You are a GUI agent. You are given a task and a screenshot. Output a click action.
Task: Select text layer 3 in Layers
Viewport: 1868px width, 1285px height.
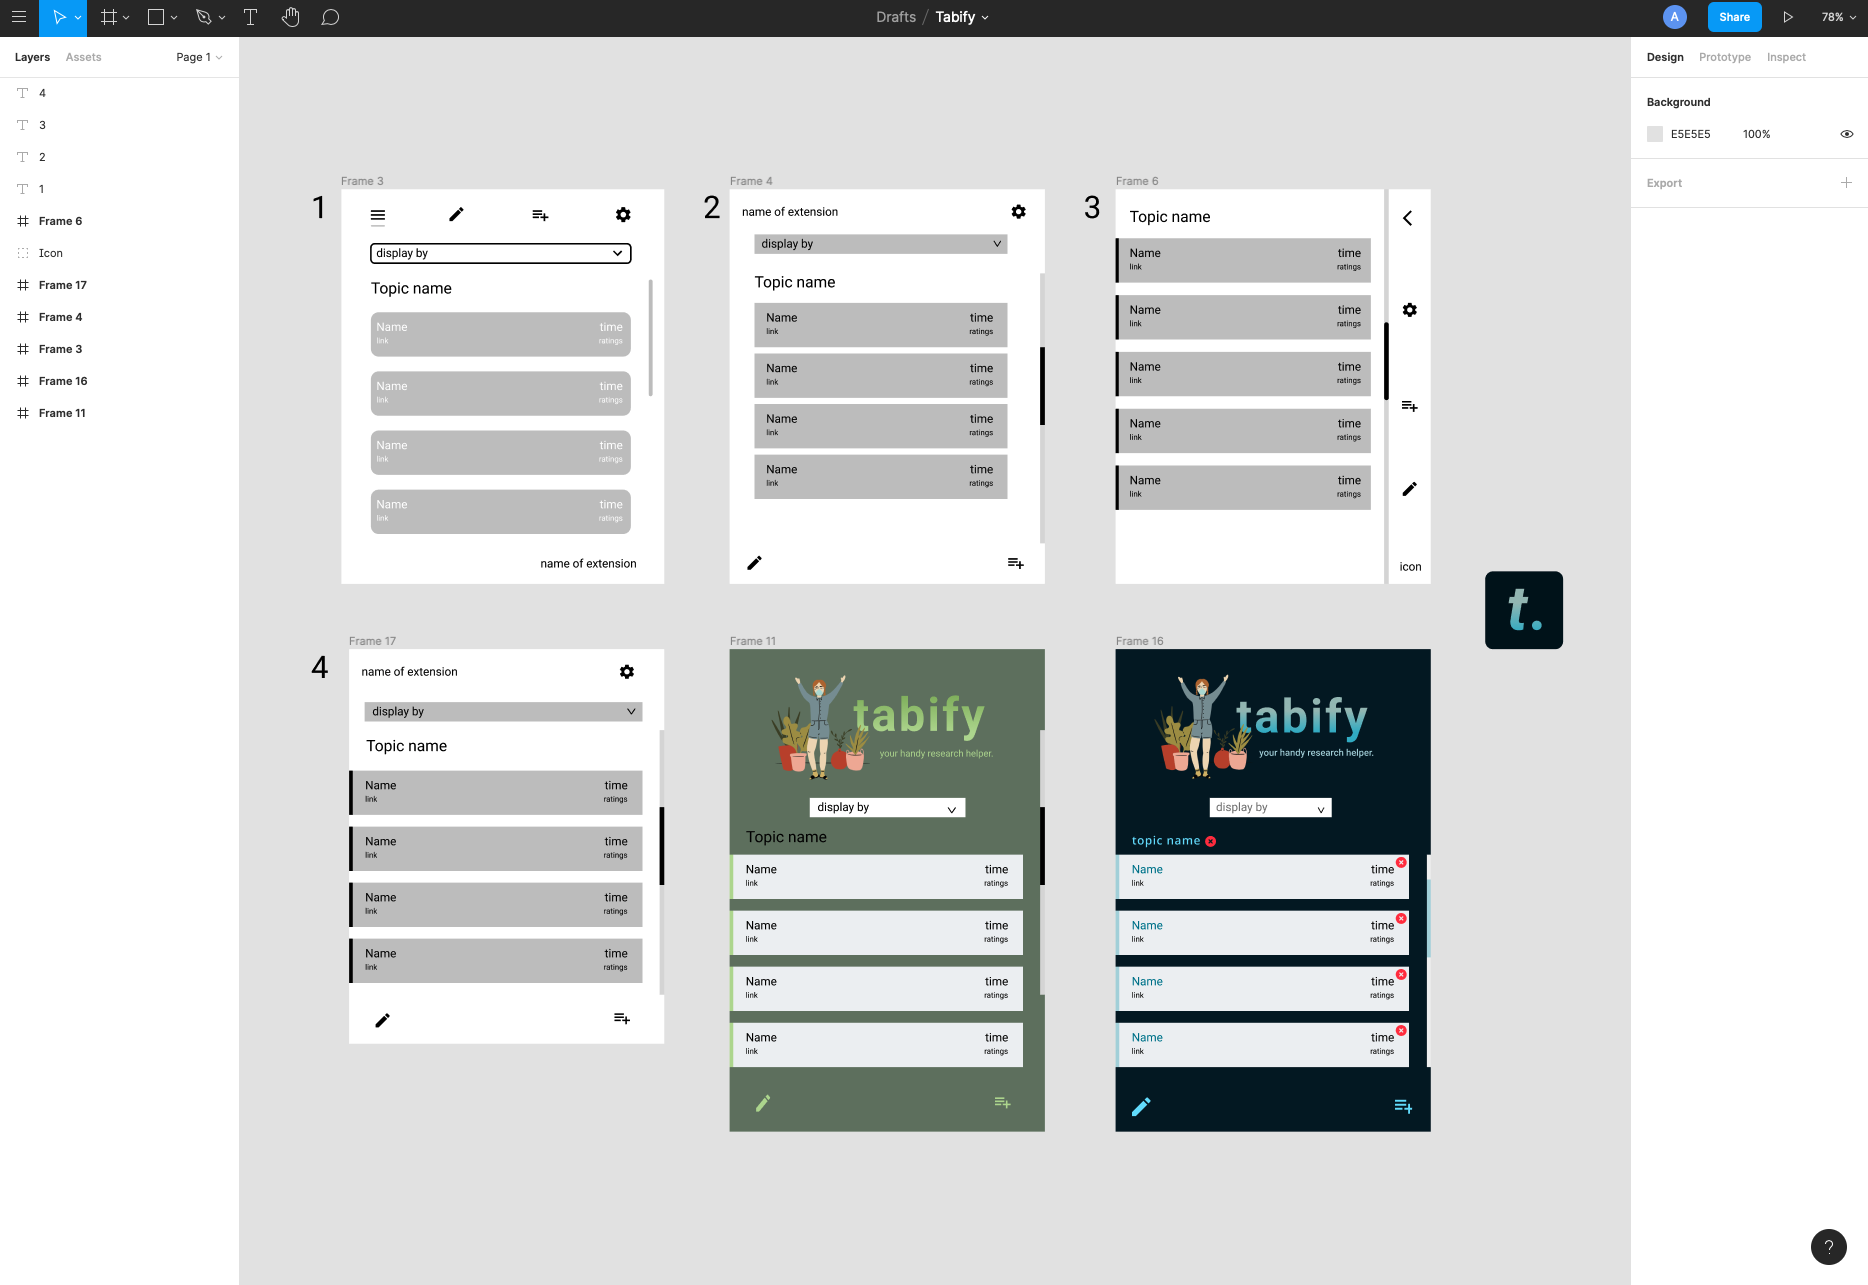(119, 125)
